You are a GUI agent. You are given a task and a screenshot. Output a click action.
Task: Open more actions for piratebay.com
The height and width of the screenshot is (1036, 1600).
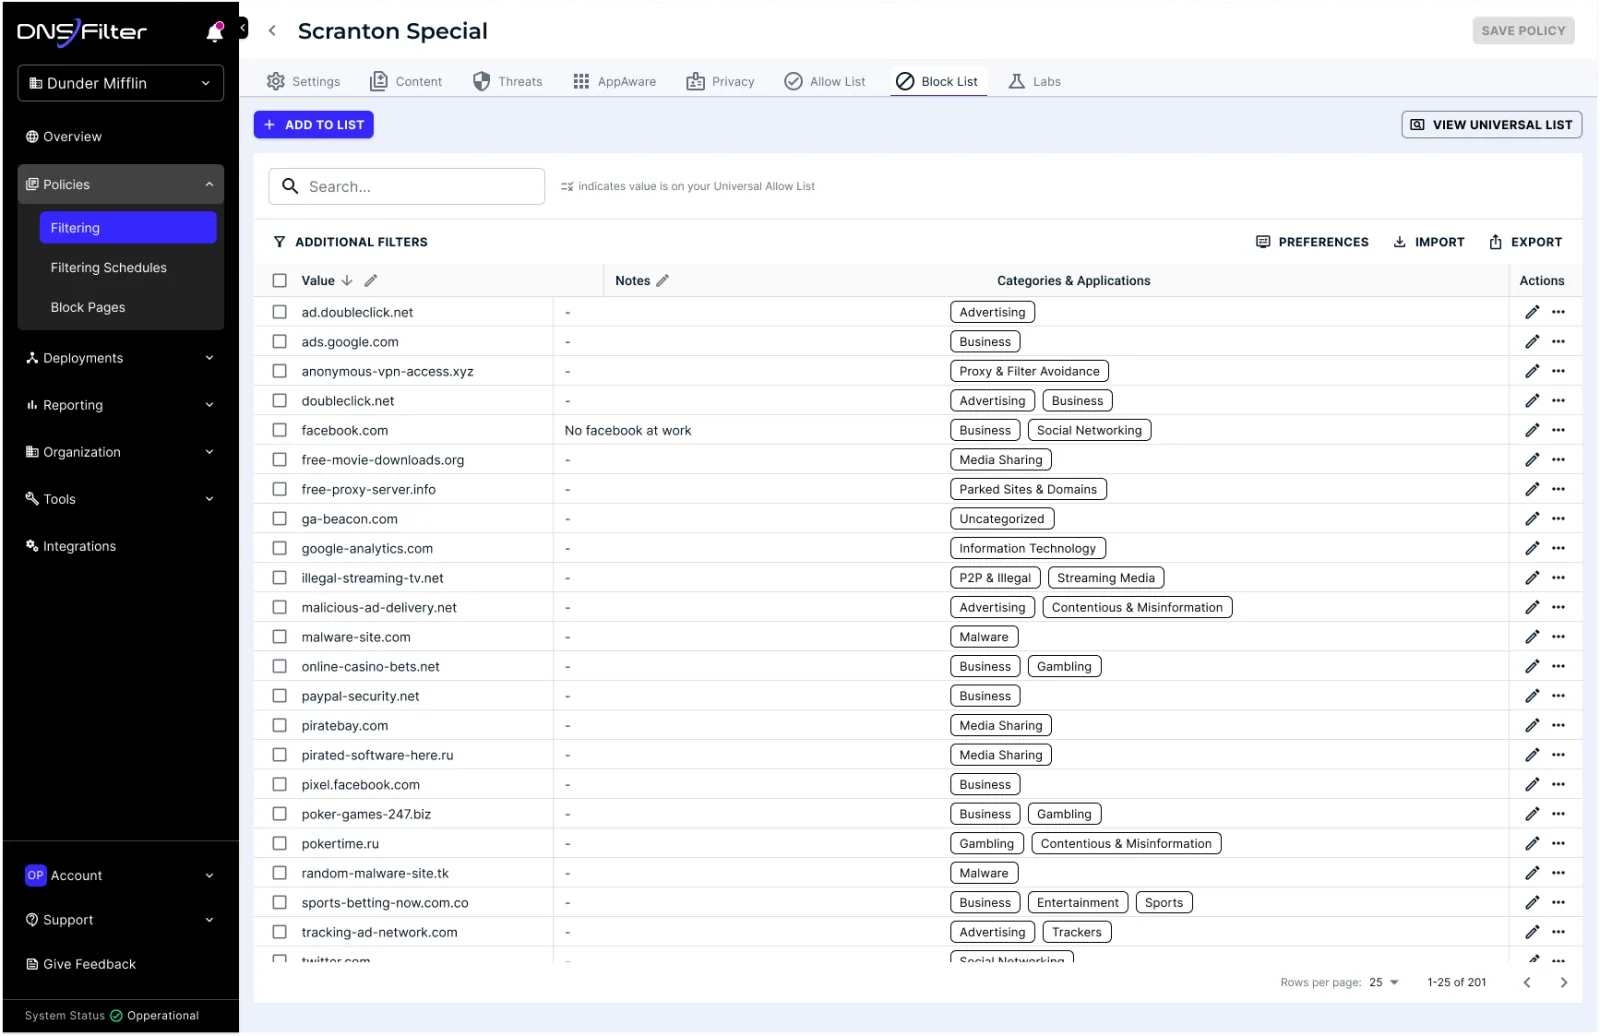[x=1558, y=726]
